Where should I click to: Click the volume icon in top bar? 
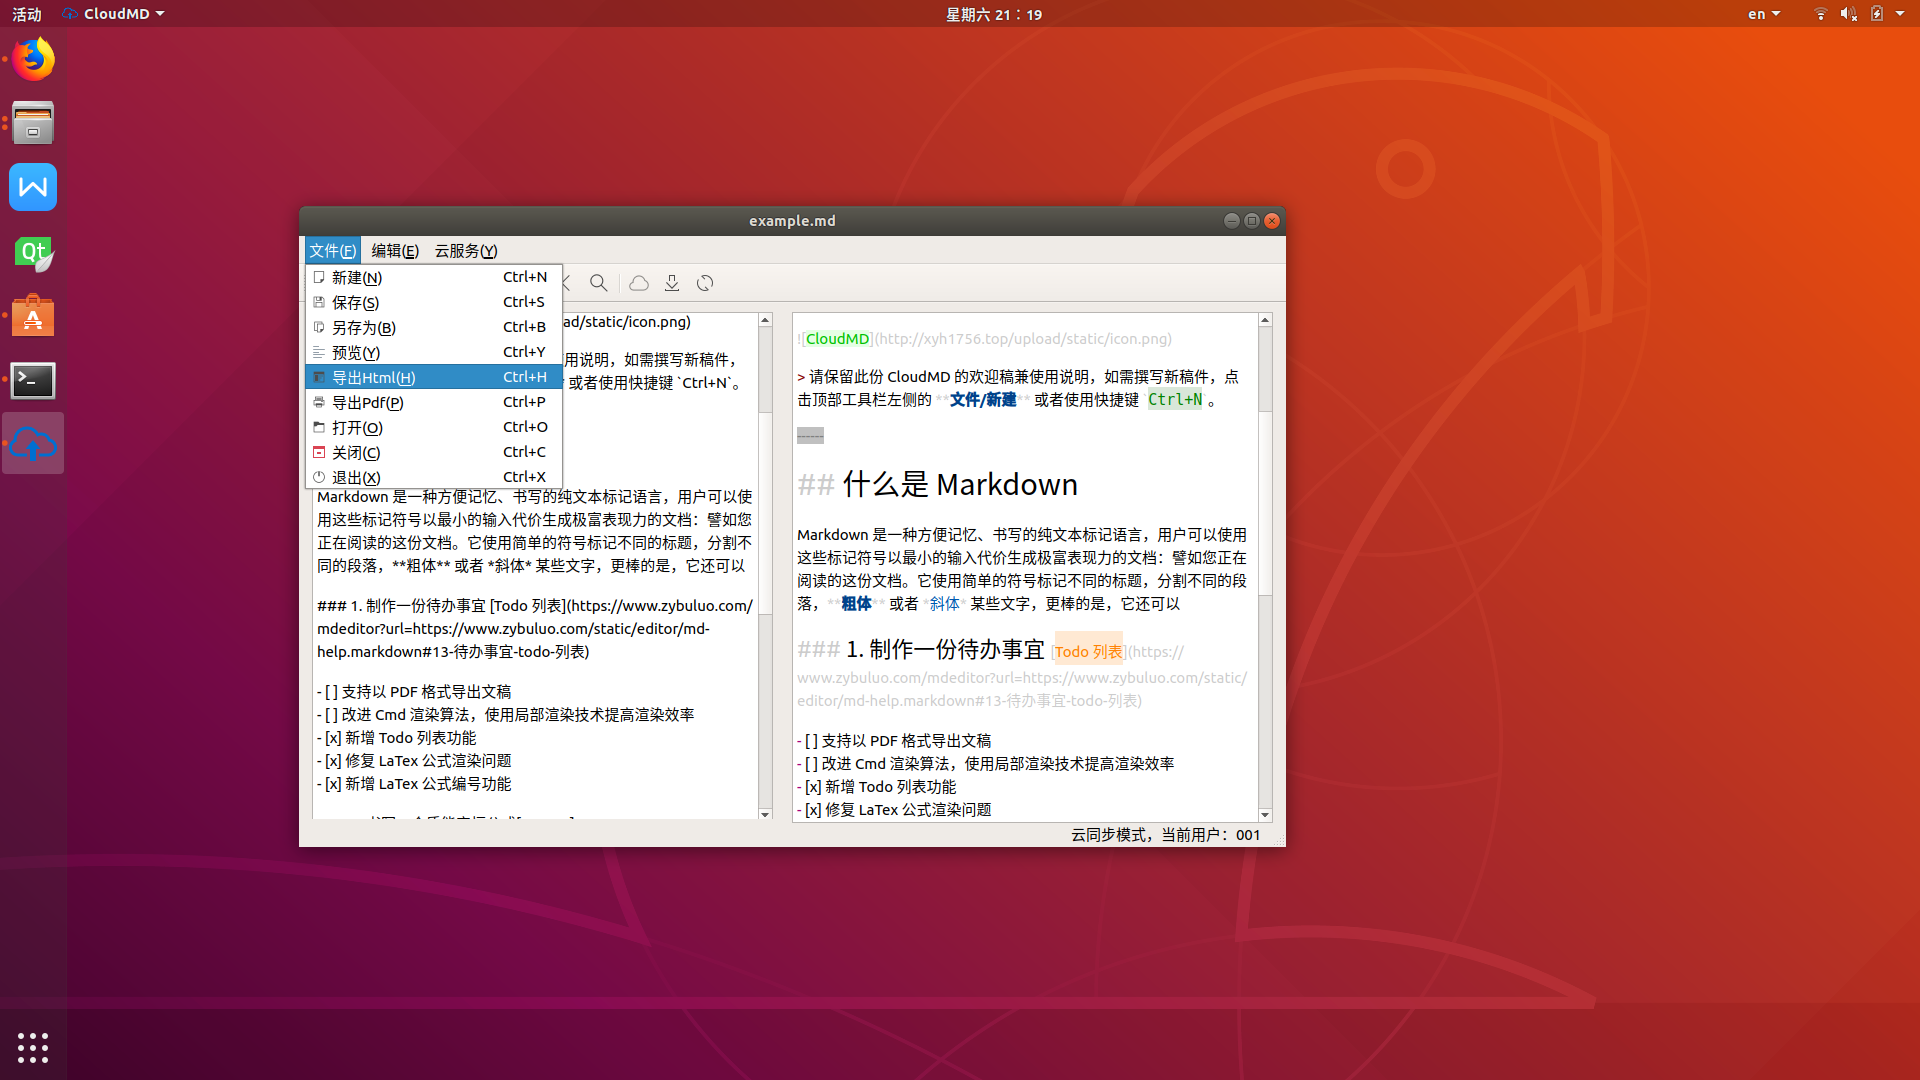[1848, 14]
